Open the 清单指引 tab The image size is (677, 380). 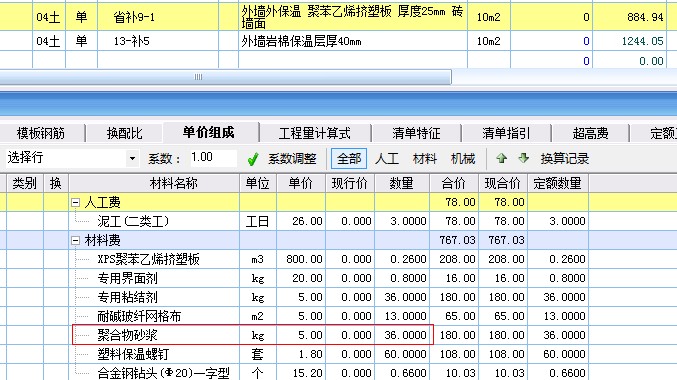click(506, 133)
